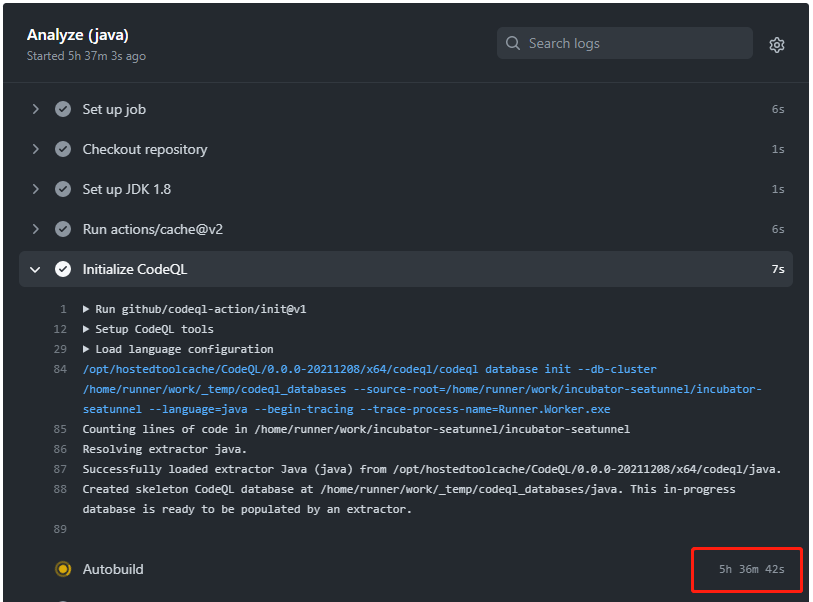Click the blue codeql database init command
This screenshot has width=813, height=602.
click(x=422, y=389)
